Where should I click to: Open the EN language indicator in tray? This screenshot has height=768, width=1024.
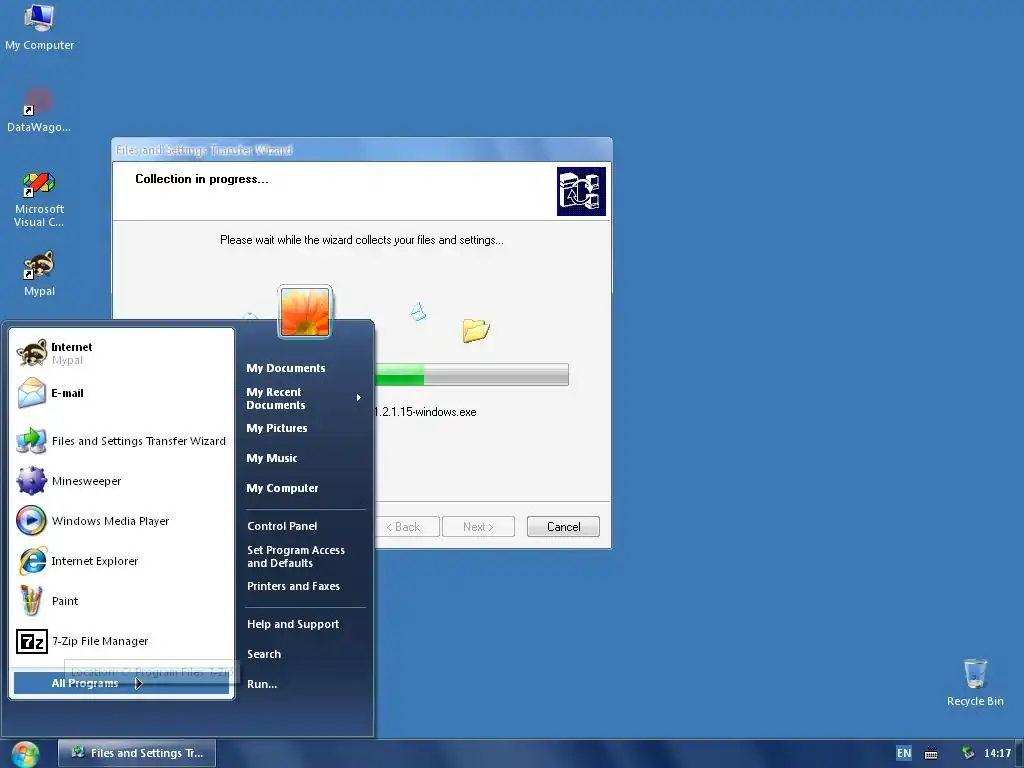[904, 753]
